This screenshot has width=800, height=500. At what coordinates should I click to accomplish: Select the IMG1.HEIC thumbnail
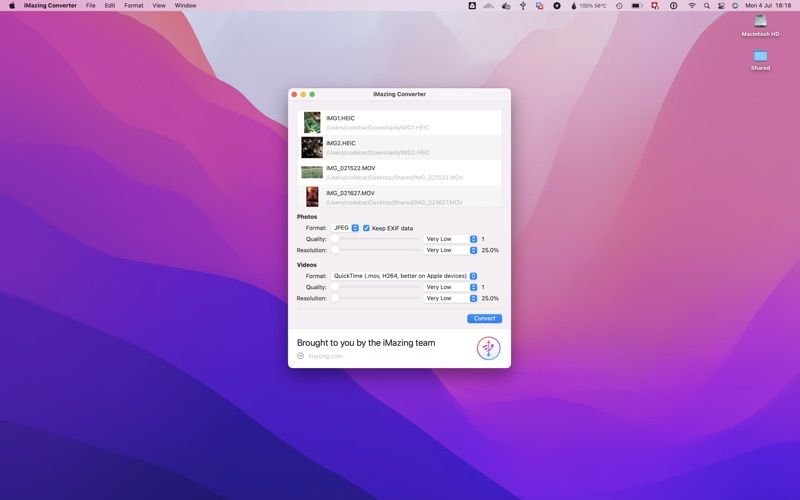(x=312, y=122)
